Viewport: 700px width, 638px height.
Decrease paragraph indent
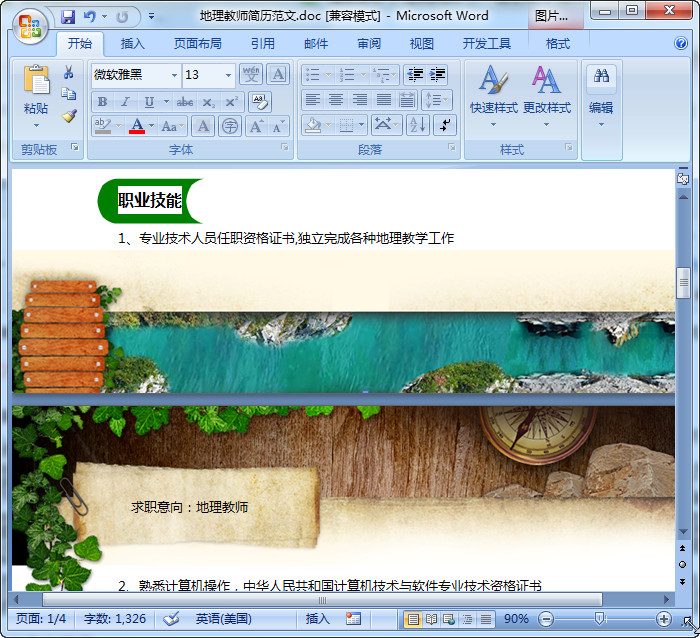click(x=415, y=75)
